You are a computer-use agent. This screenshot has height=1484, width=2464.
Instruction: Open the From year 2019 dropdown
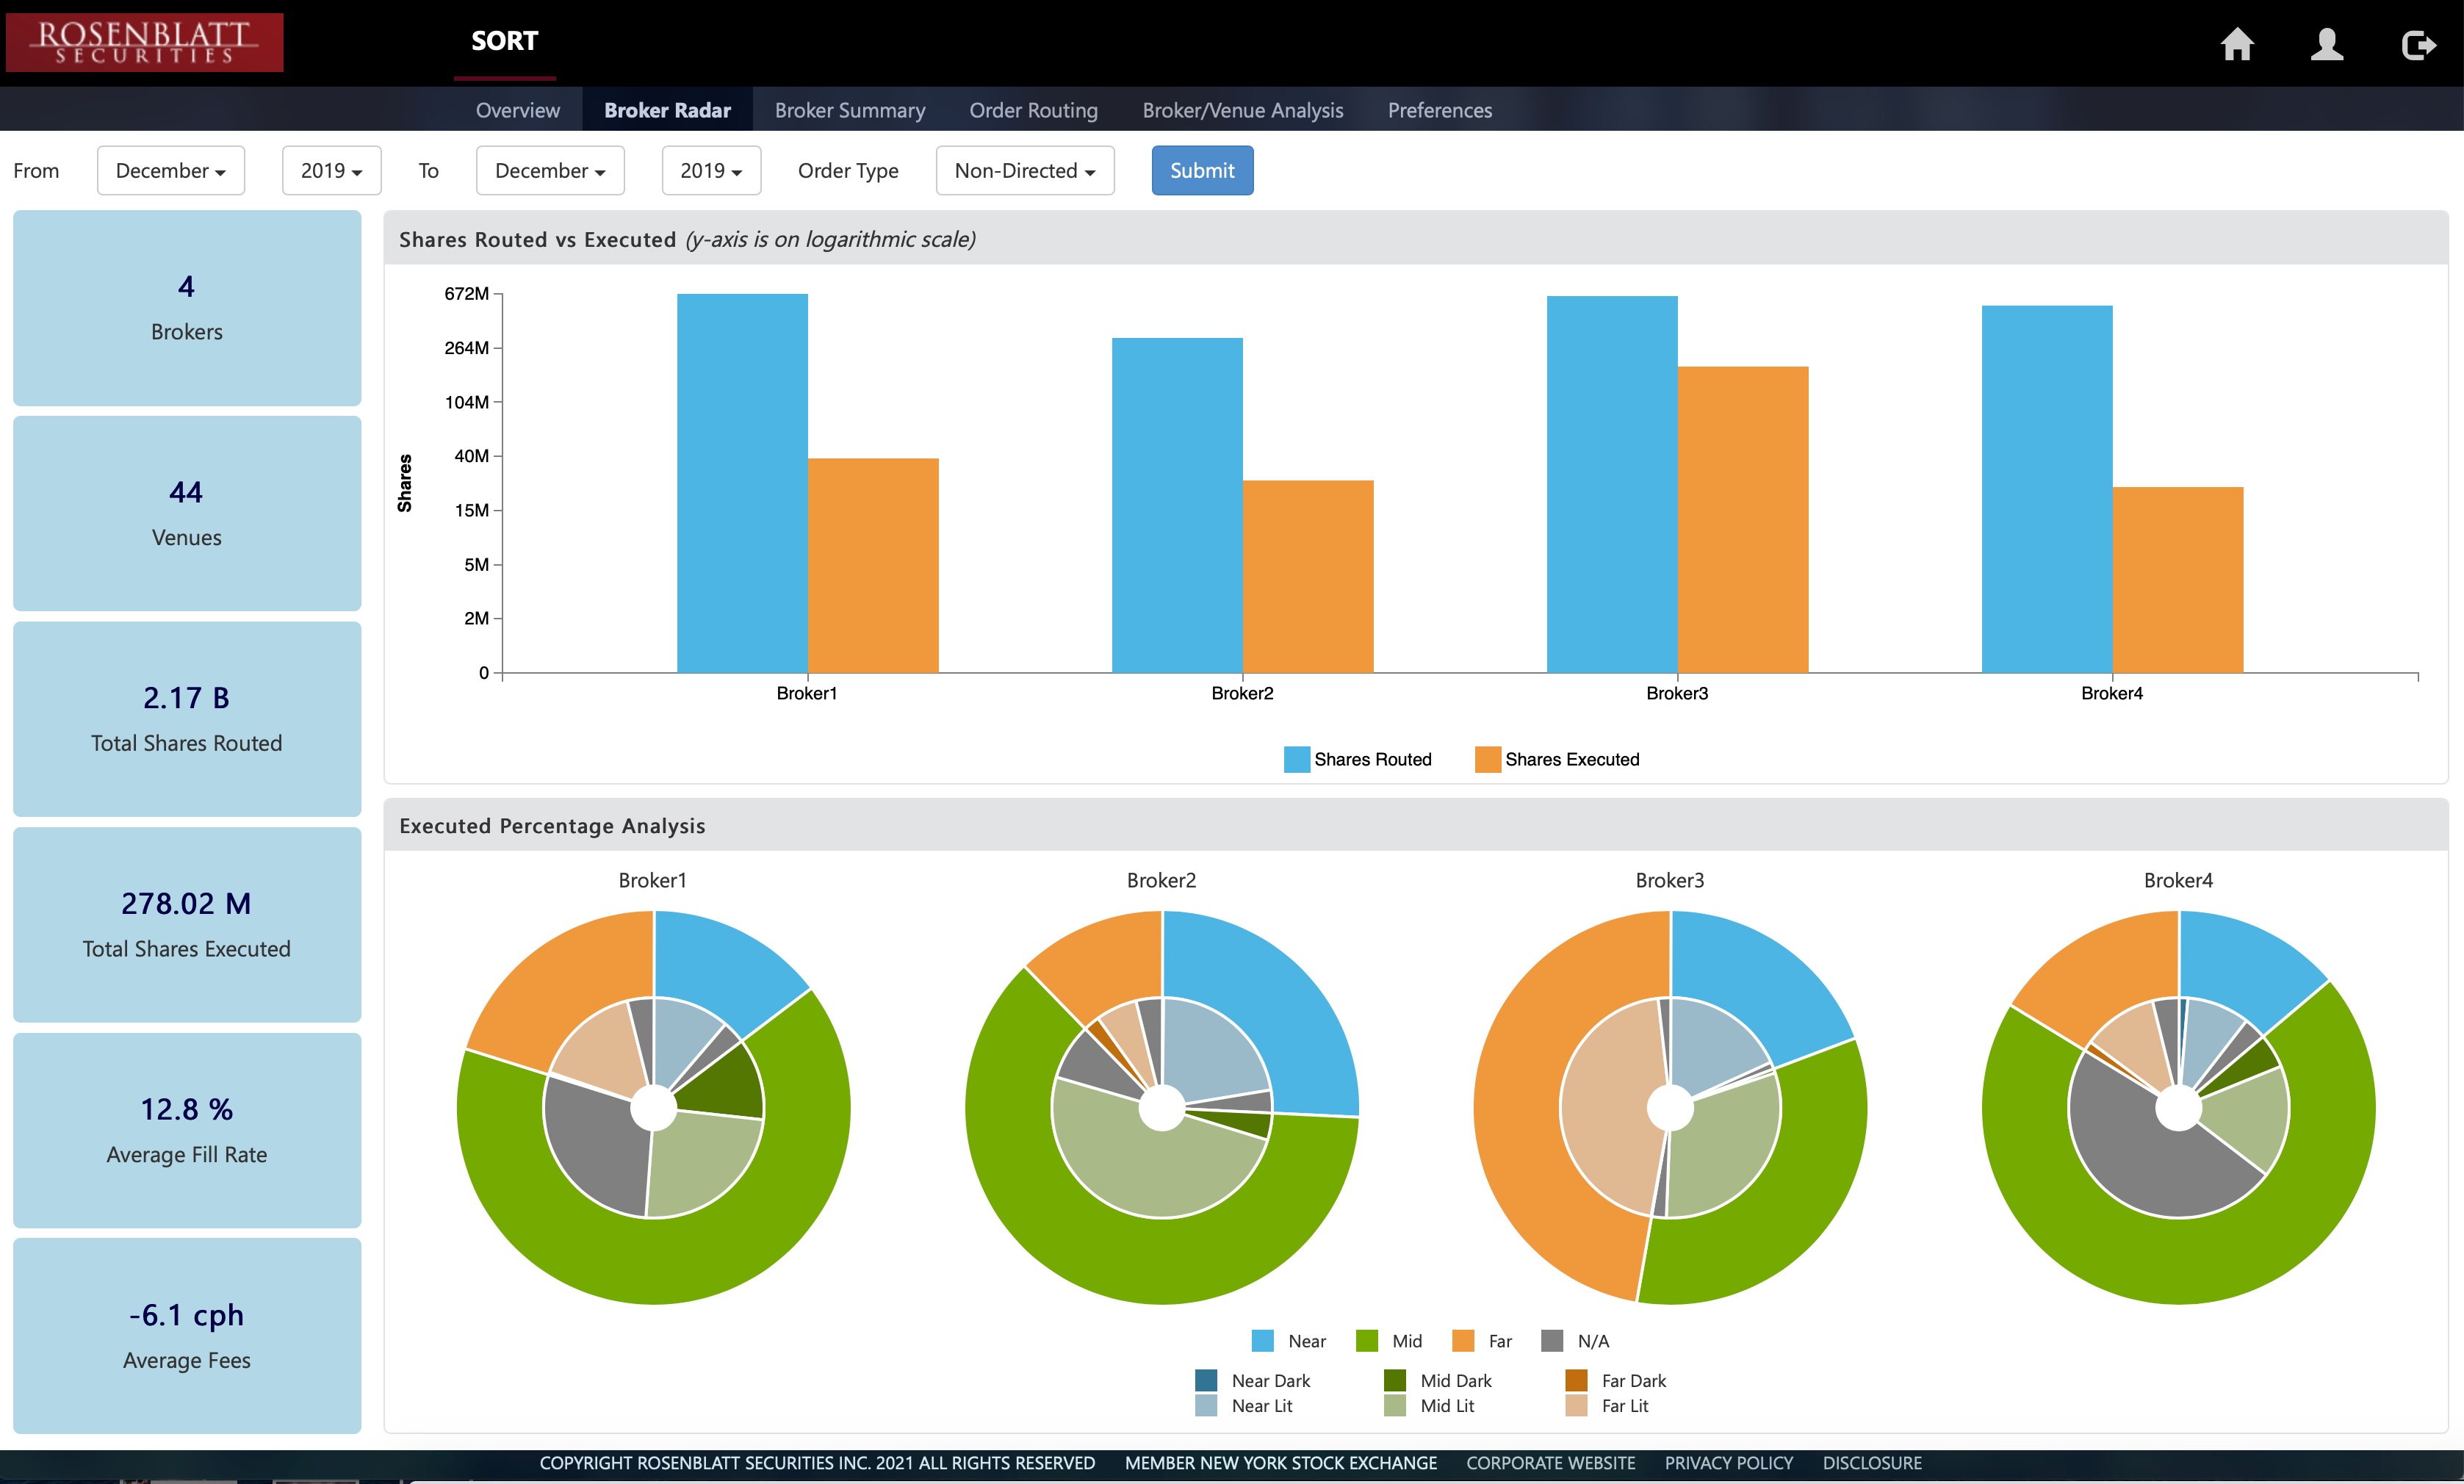pos(331,170)
